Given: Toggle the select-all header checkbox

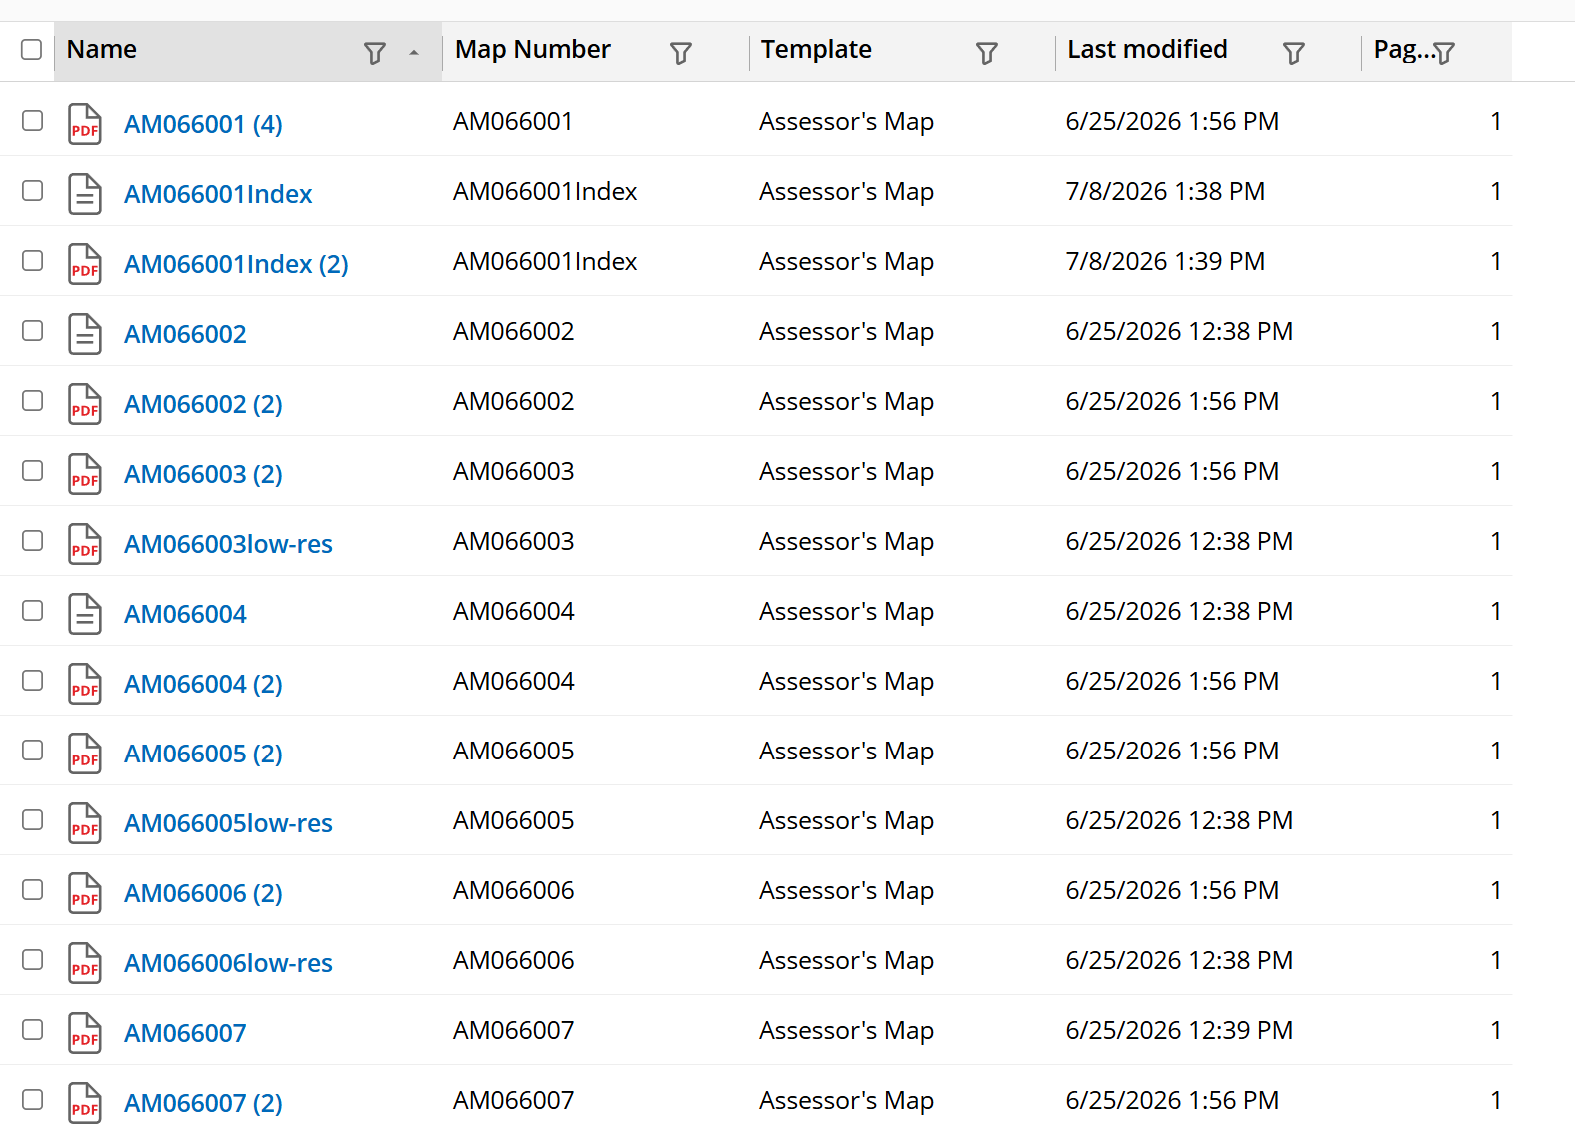Looking at the screenshot, I should (32, 50).
